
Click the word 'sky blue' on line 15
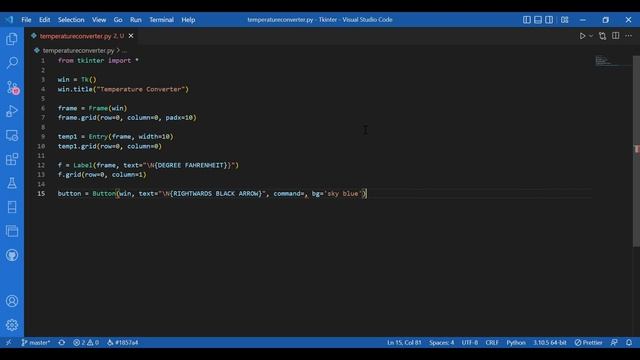coord(342,193)
